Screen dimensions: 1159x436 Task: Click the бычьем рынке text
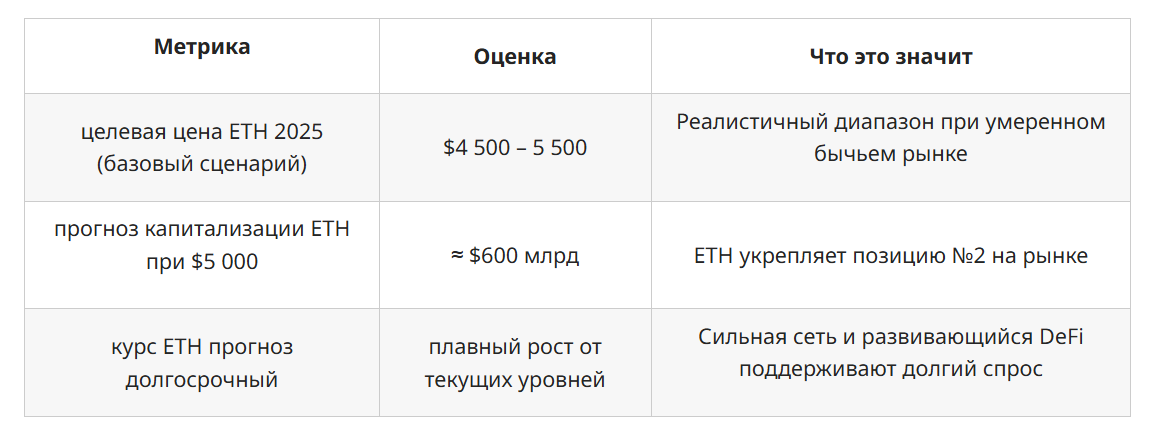(x=890, y=155)
